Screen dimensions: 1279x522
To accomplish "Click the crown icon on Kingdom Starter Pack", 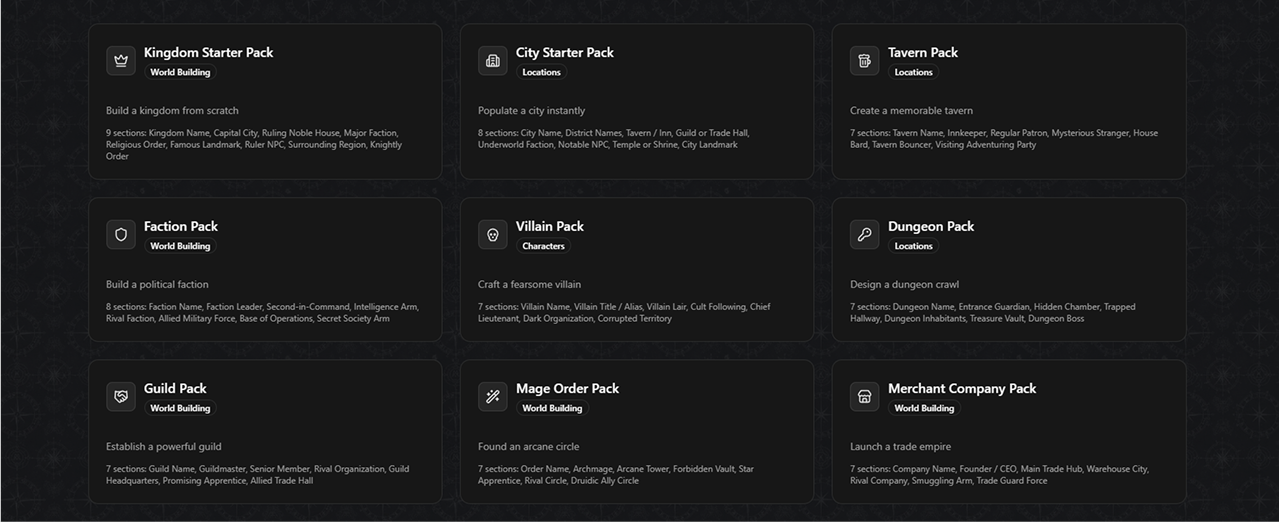I will pyautogui.click(x=121, y=60).
